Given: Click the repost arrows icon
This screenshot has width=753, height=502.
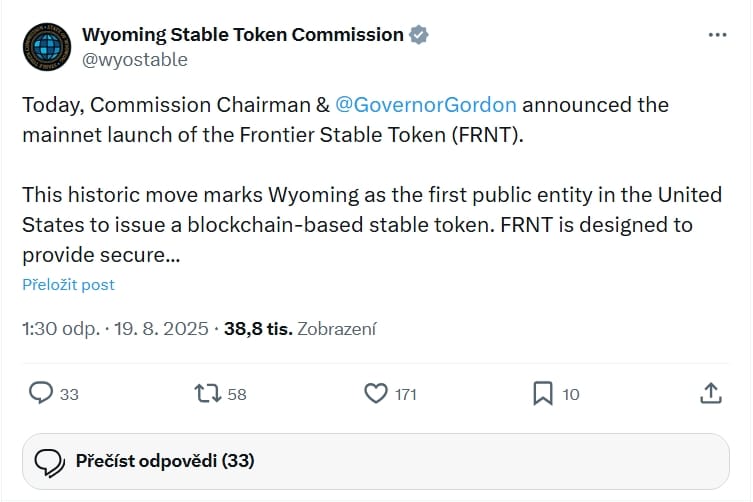Looking at the screenshot, I should (208, 394).
